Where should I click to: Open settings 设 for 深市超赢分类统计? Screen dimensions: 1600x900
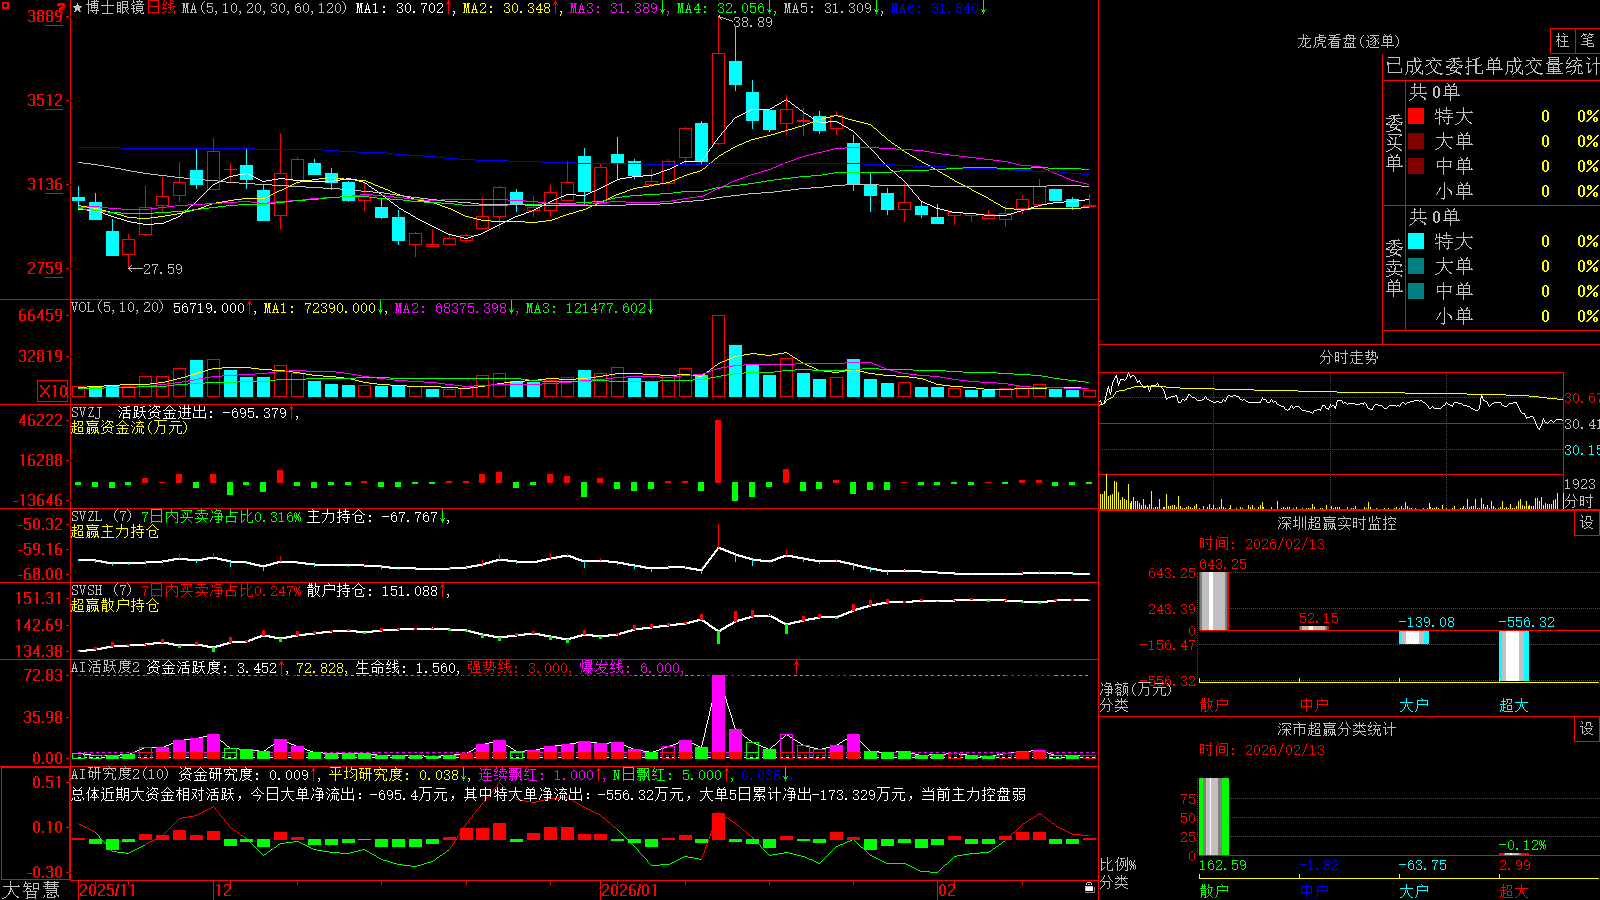pos(1586,729)
